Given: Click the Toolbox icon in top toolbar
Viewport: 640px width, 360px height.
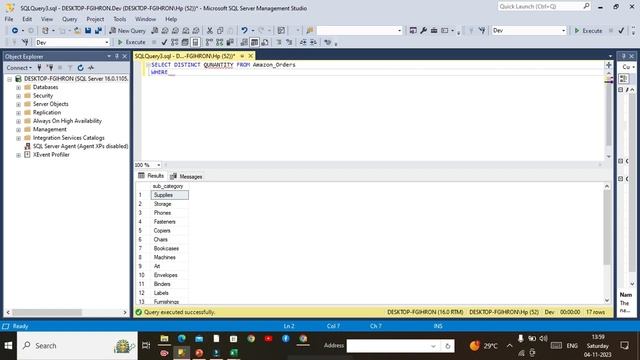Looking at the screenshot, I should (x=434, y=31).
